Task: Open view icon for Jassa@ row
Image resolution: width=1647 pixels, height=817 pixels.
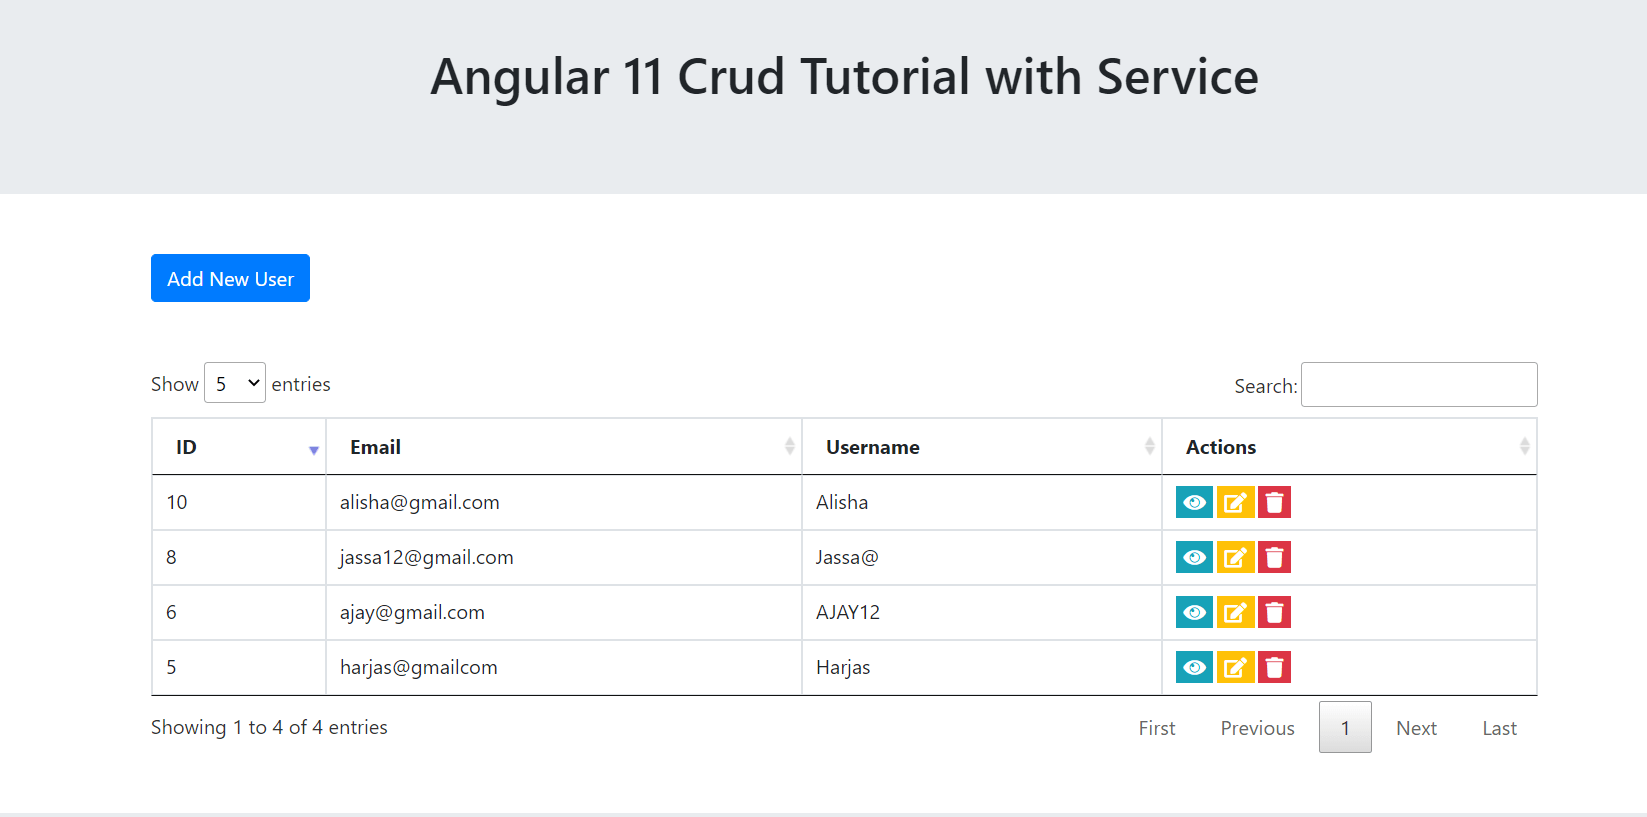Action: pyautogui.click(x=1194, y=557)
